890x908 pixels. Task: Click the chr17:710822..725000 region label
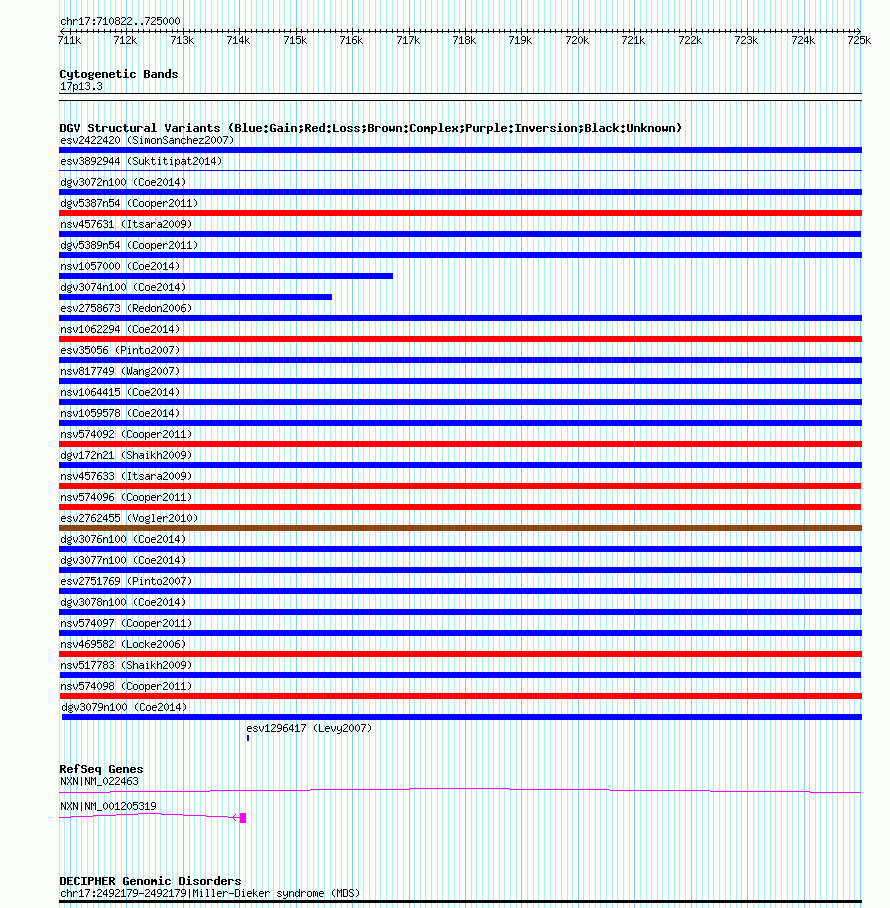[x=120, y=21]
